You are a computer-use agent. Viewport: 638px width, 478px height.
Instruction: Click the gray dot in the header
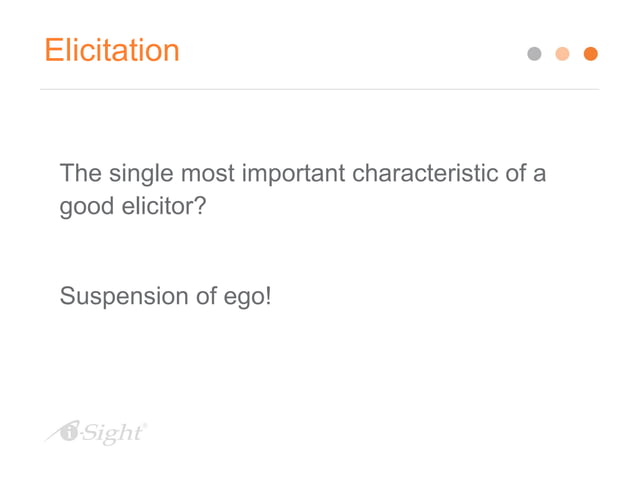coord(534,54)
